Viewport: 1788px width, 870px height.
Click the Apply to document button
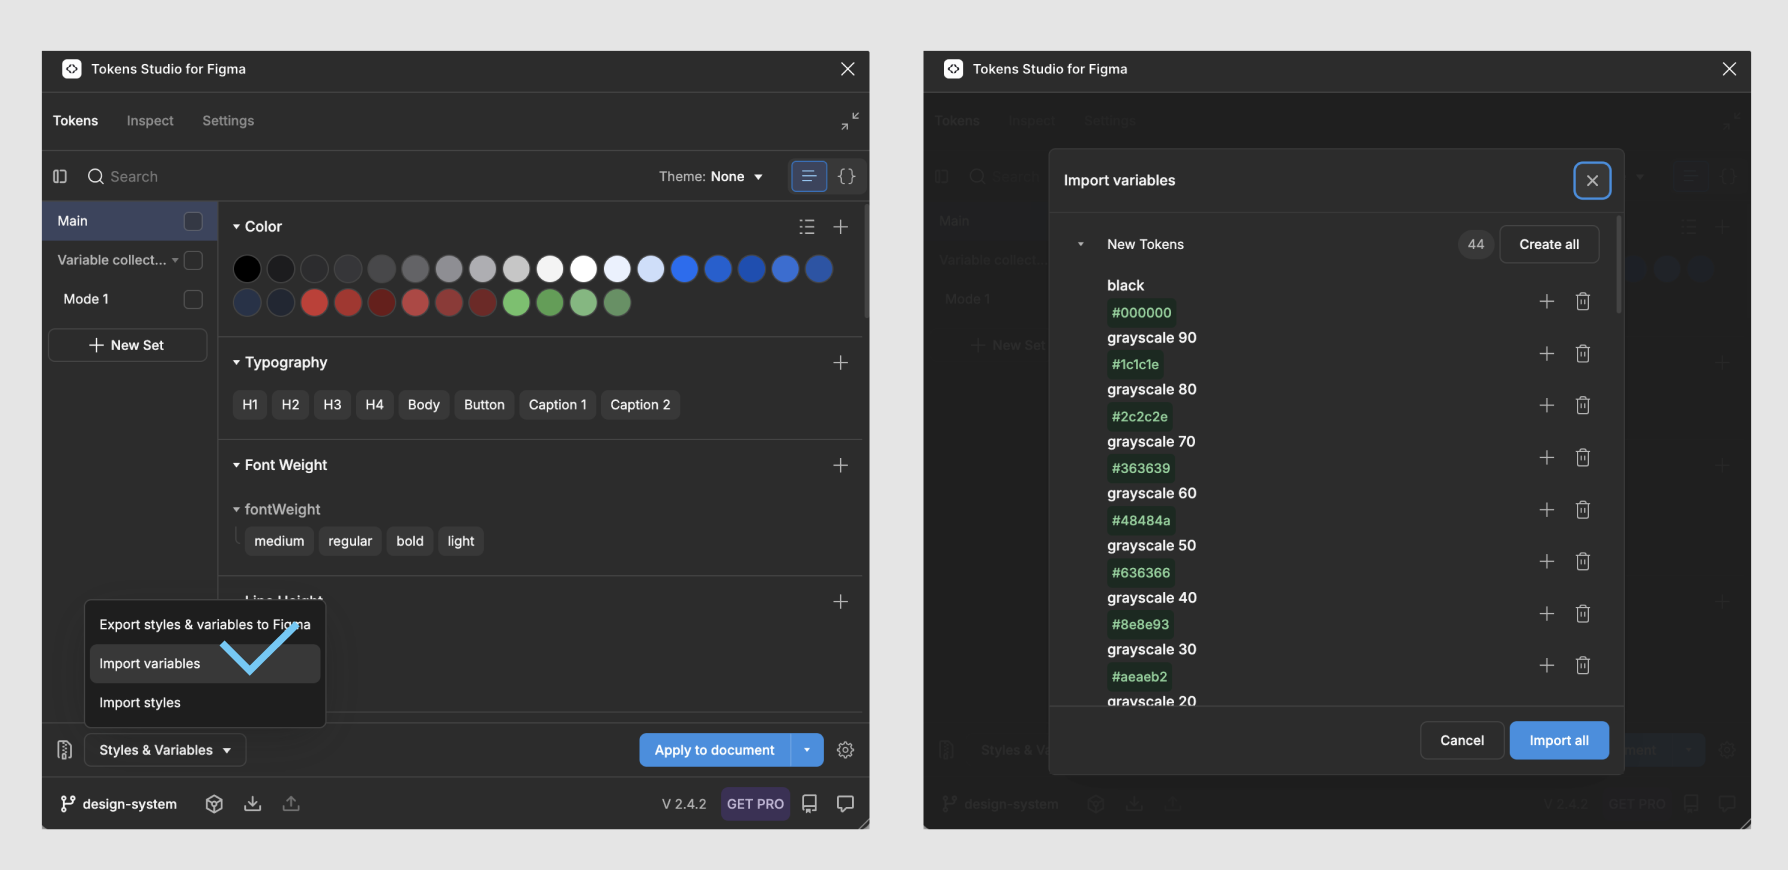(715, 750)
